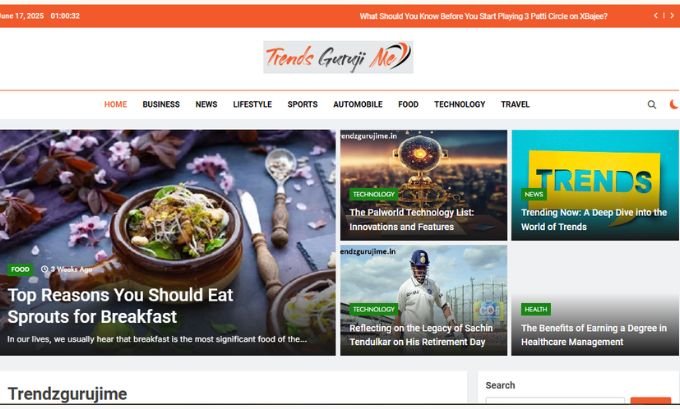Viewport: 680px width, 409px height.
Task: Go to the BUSINESS section
Action: point(161,105)
